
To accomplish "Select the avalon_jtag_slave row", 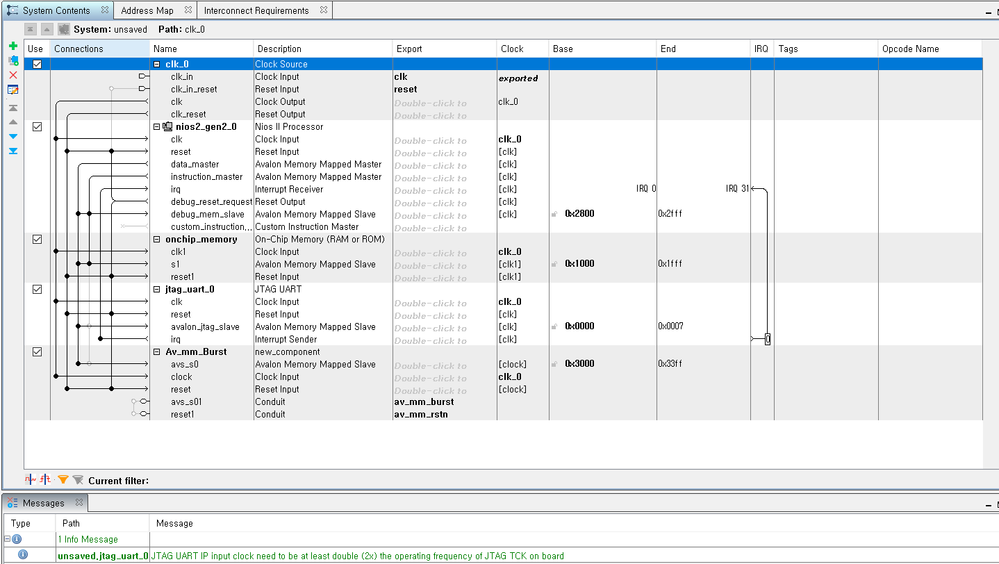I will pyautogui.click(x=503, y=327).
